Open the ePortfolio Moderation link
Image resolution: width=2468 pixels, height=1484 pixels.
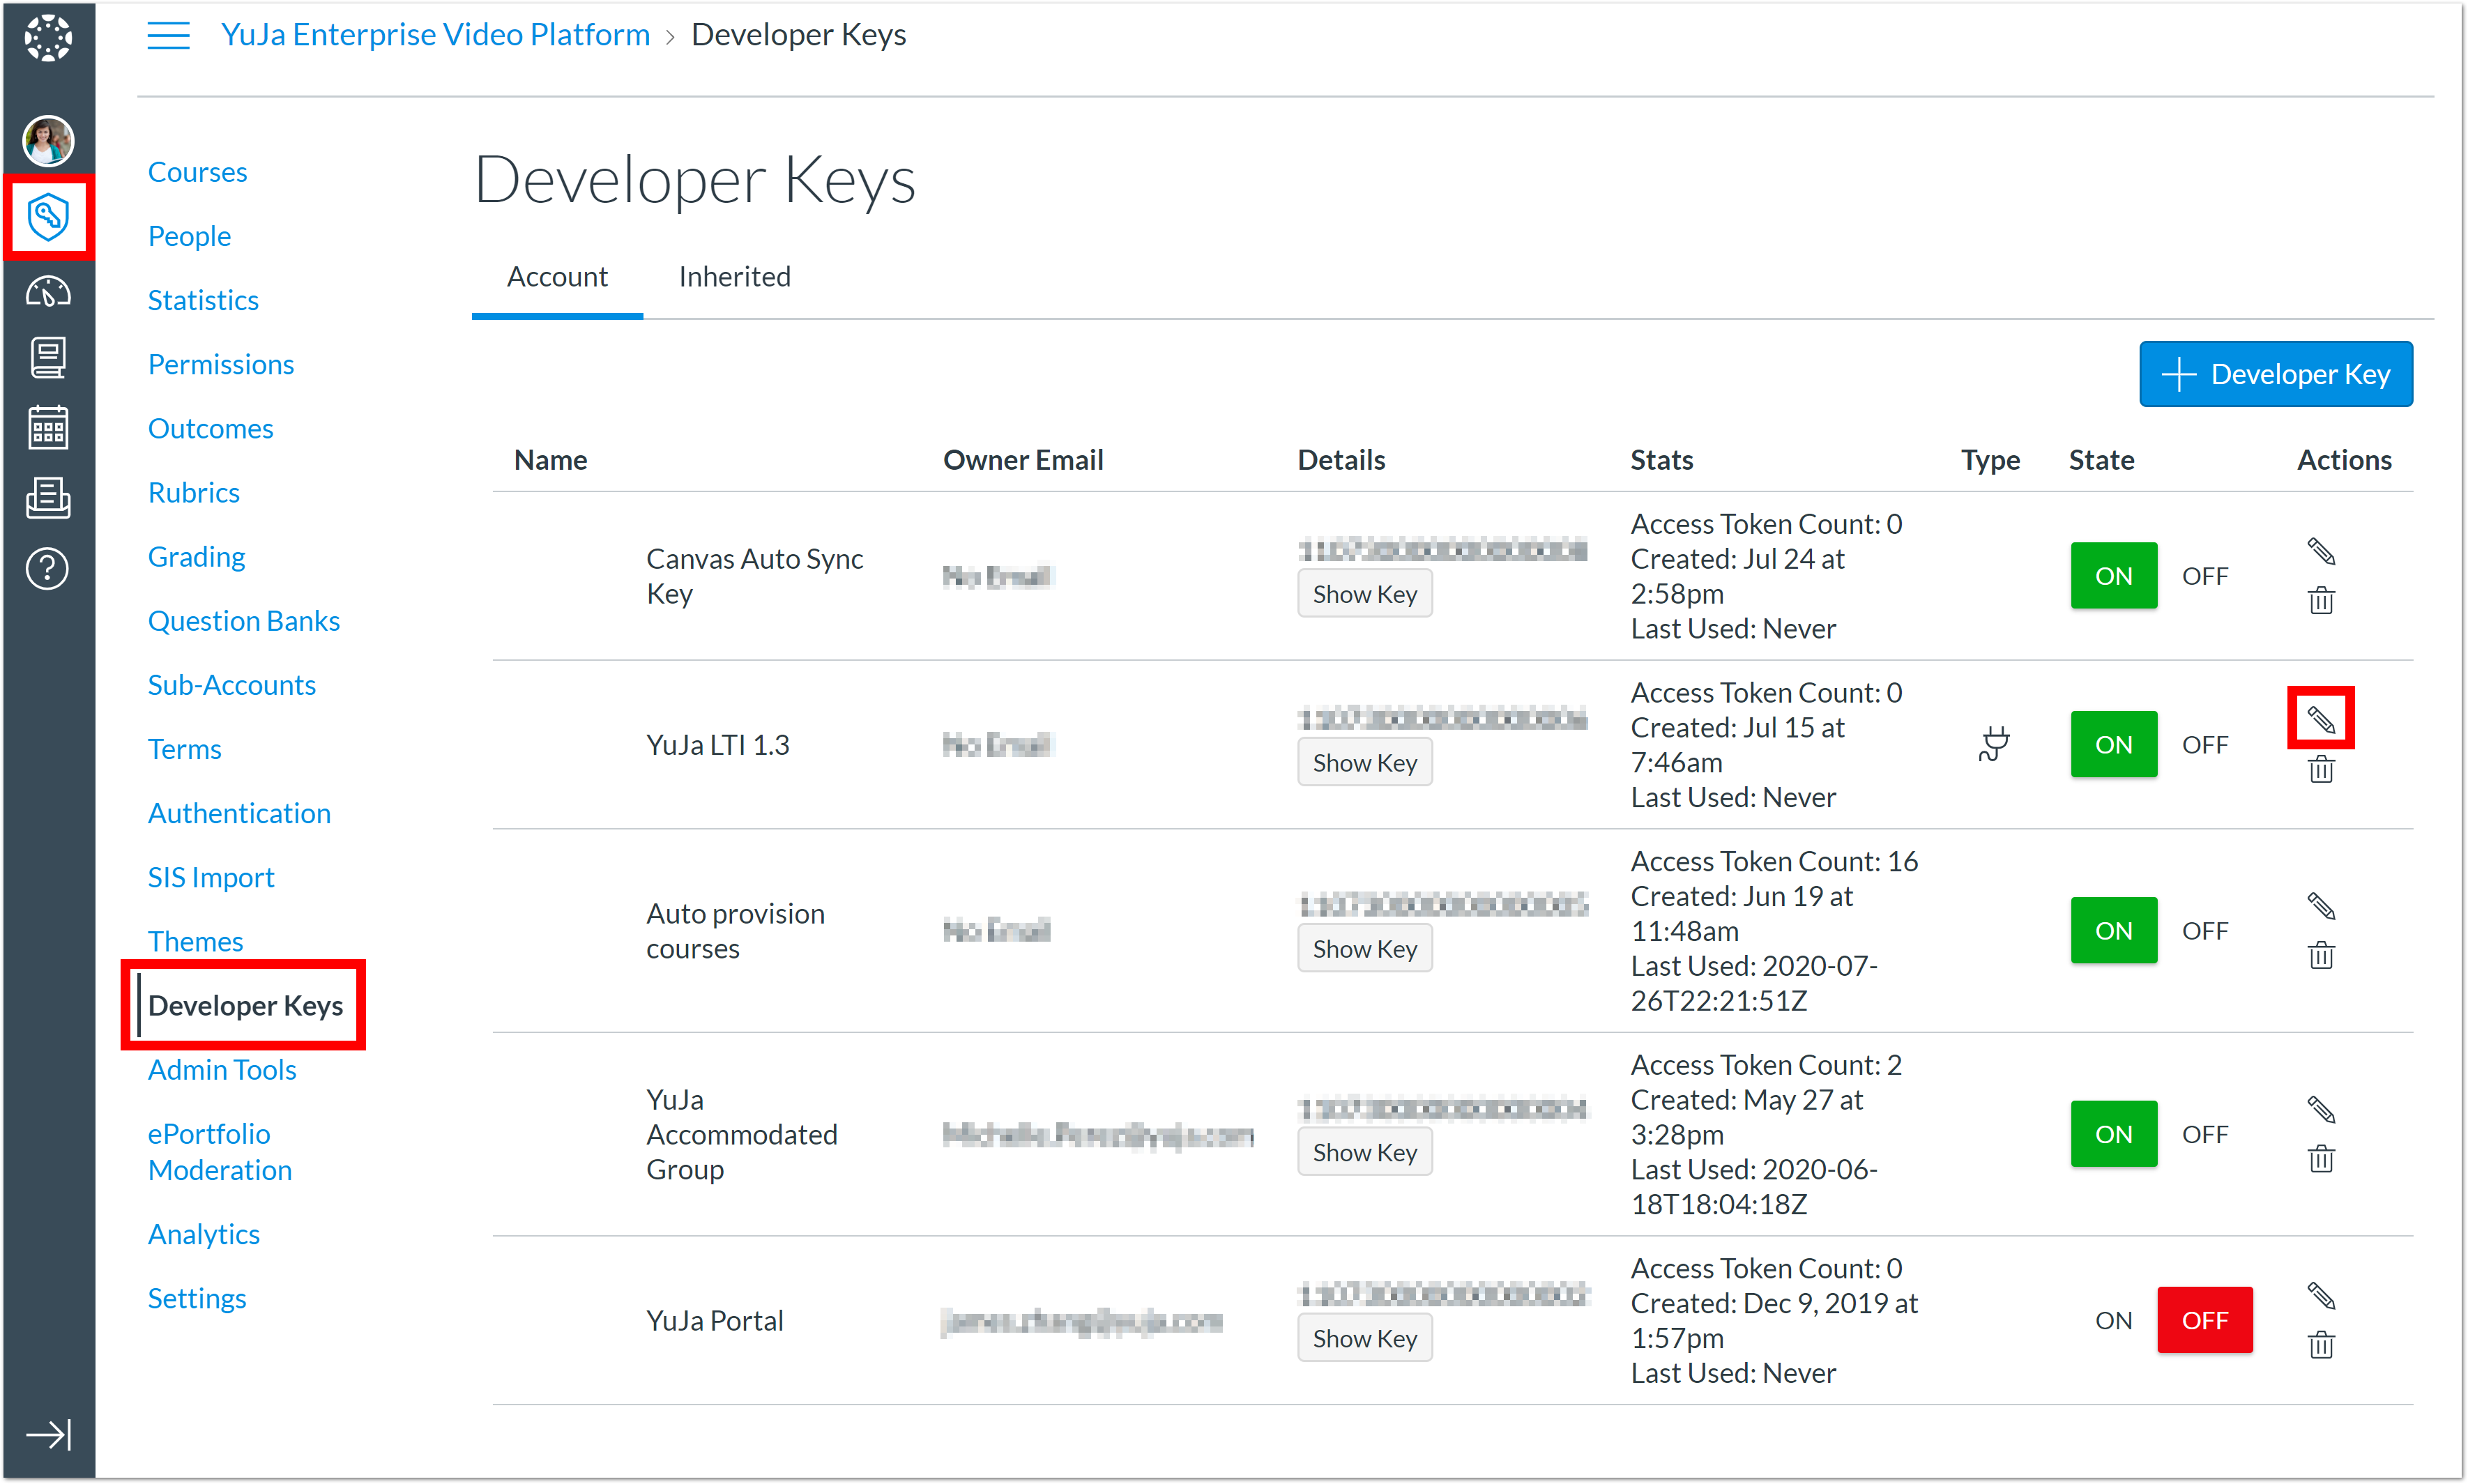point(220,1152)
